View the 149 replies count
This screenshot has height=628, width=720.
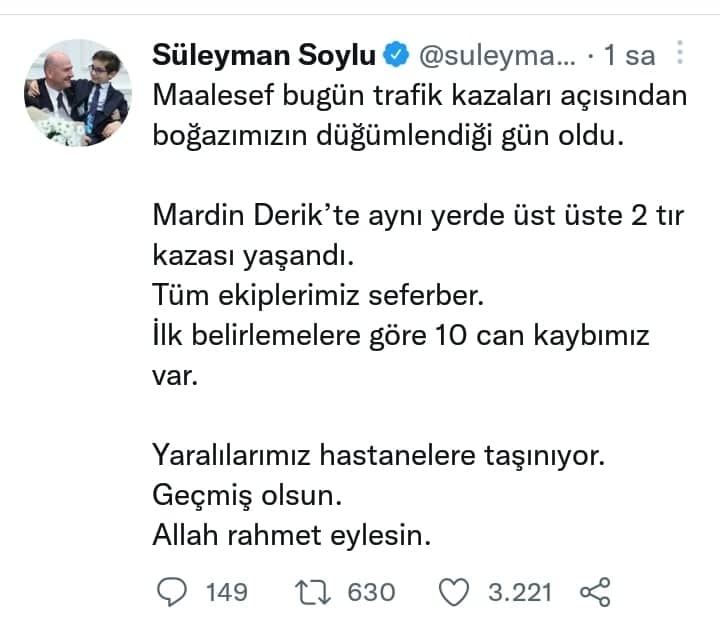click(x=226, y=592)
